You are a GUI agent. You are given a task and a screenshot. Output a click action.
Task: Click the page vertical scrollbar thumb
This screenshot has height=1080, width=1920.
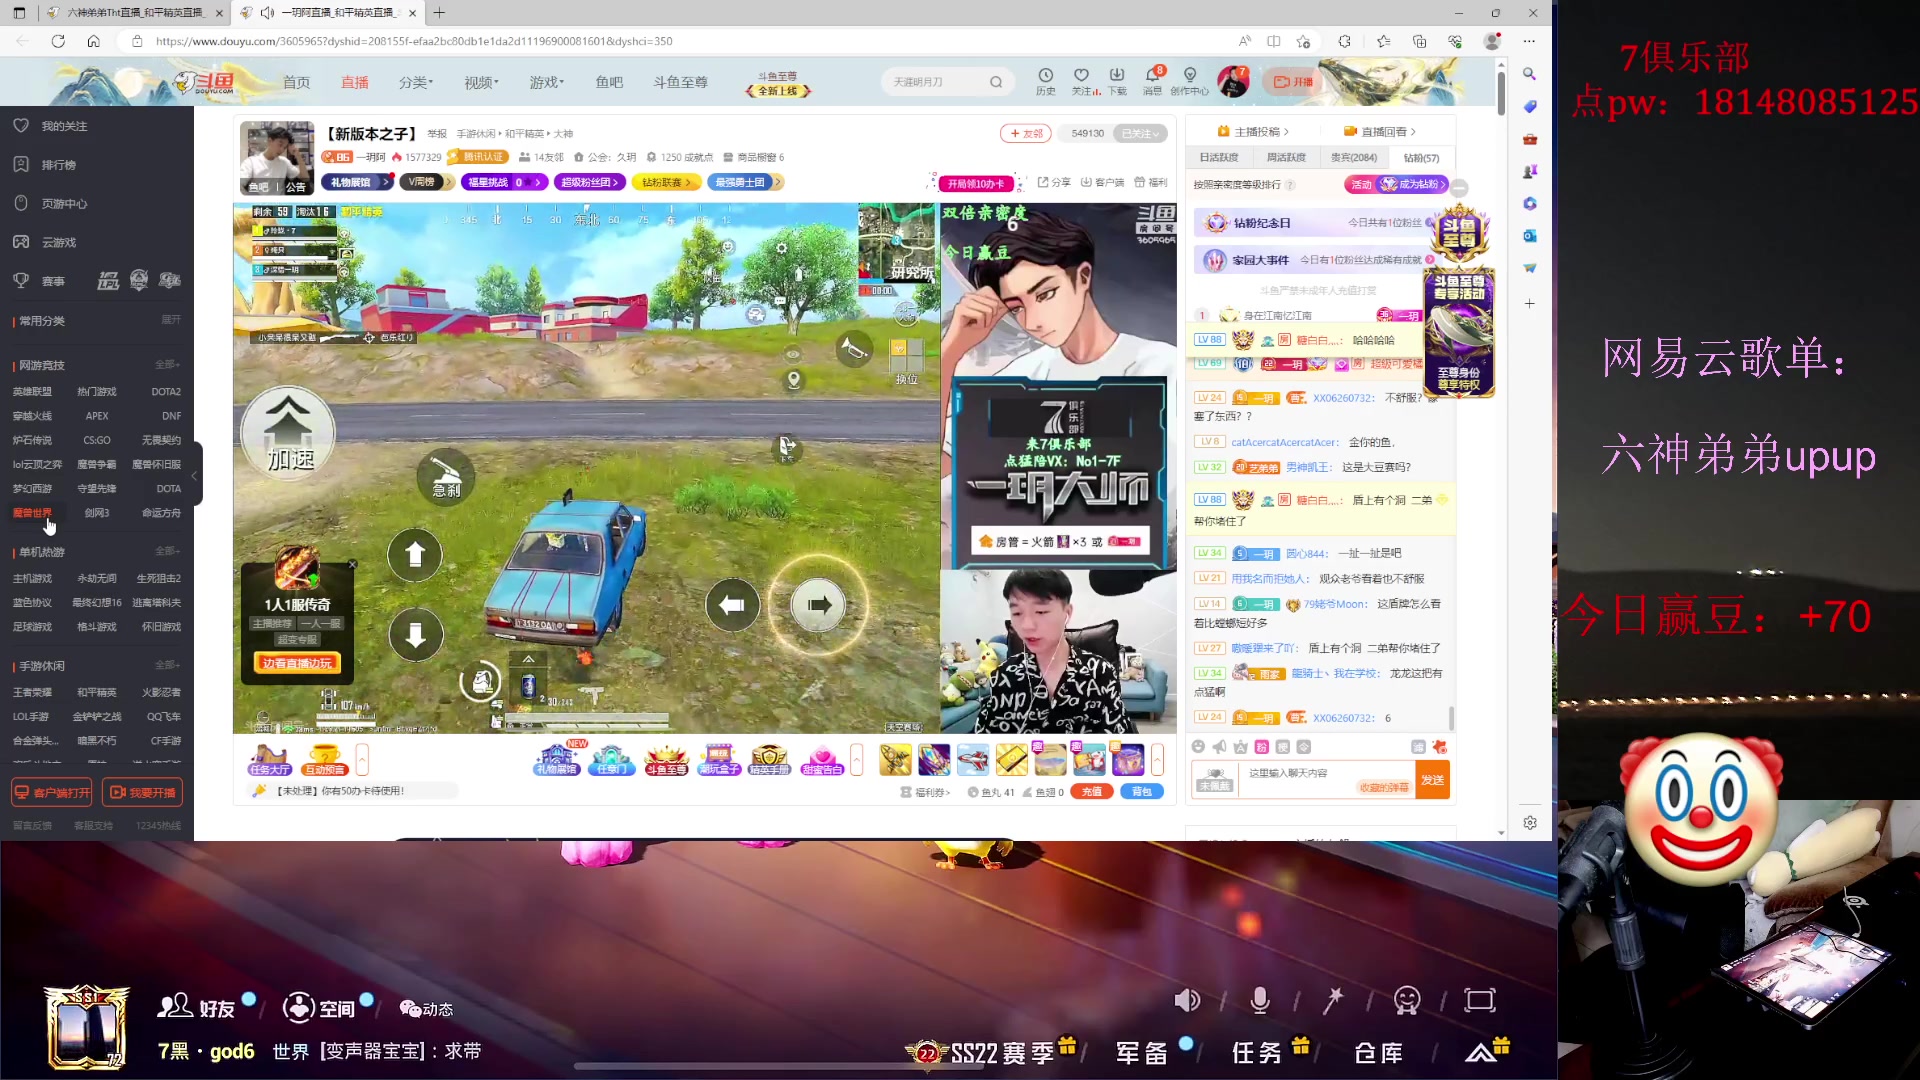coord(1501,93)
